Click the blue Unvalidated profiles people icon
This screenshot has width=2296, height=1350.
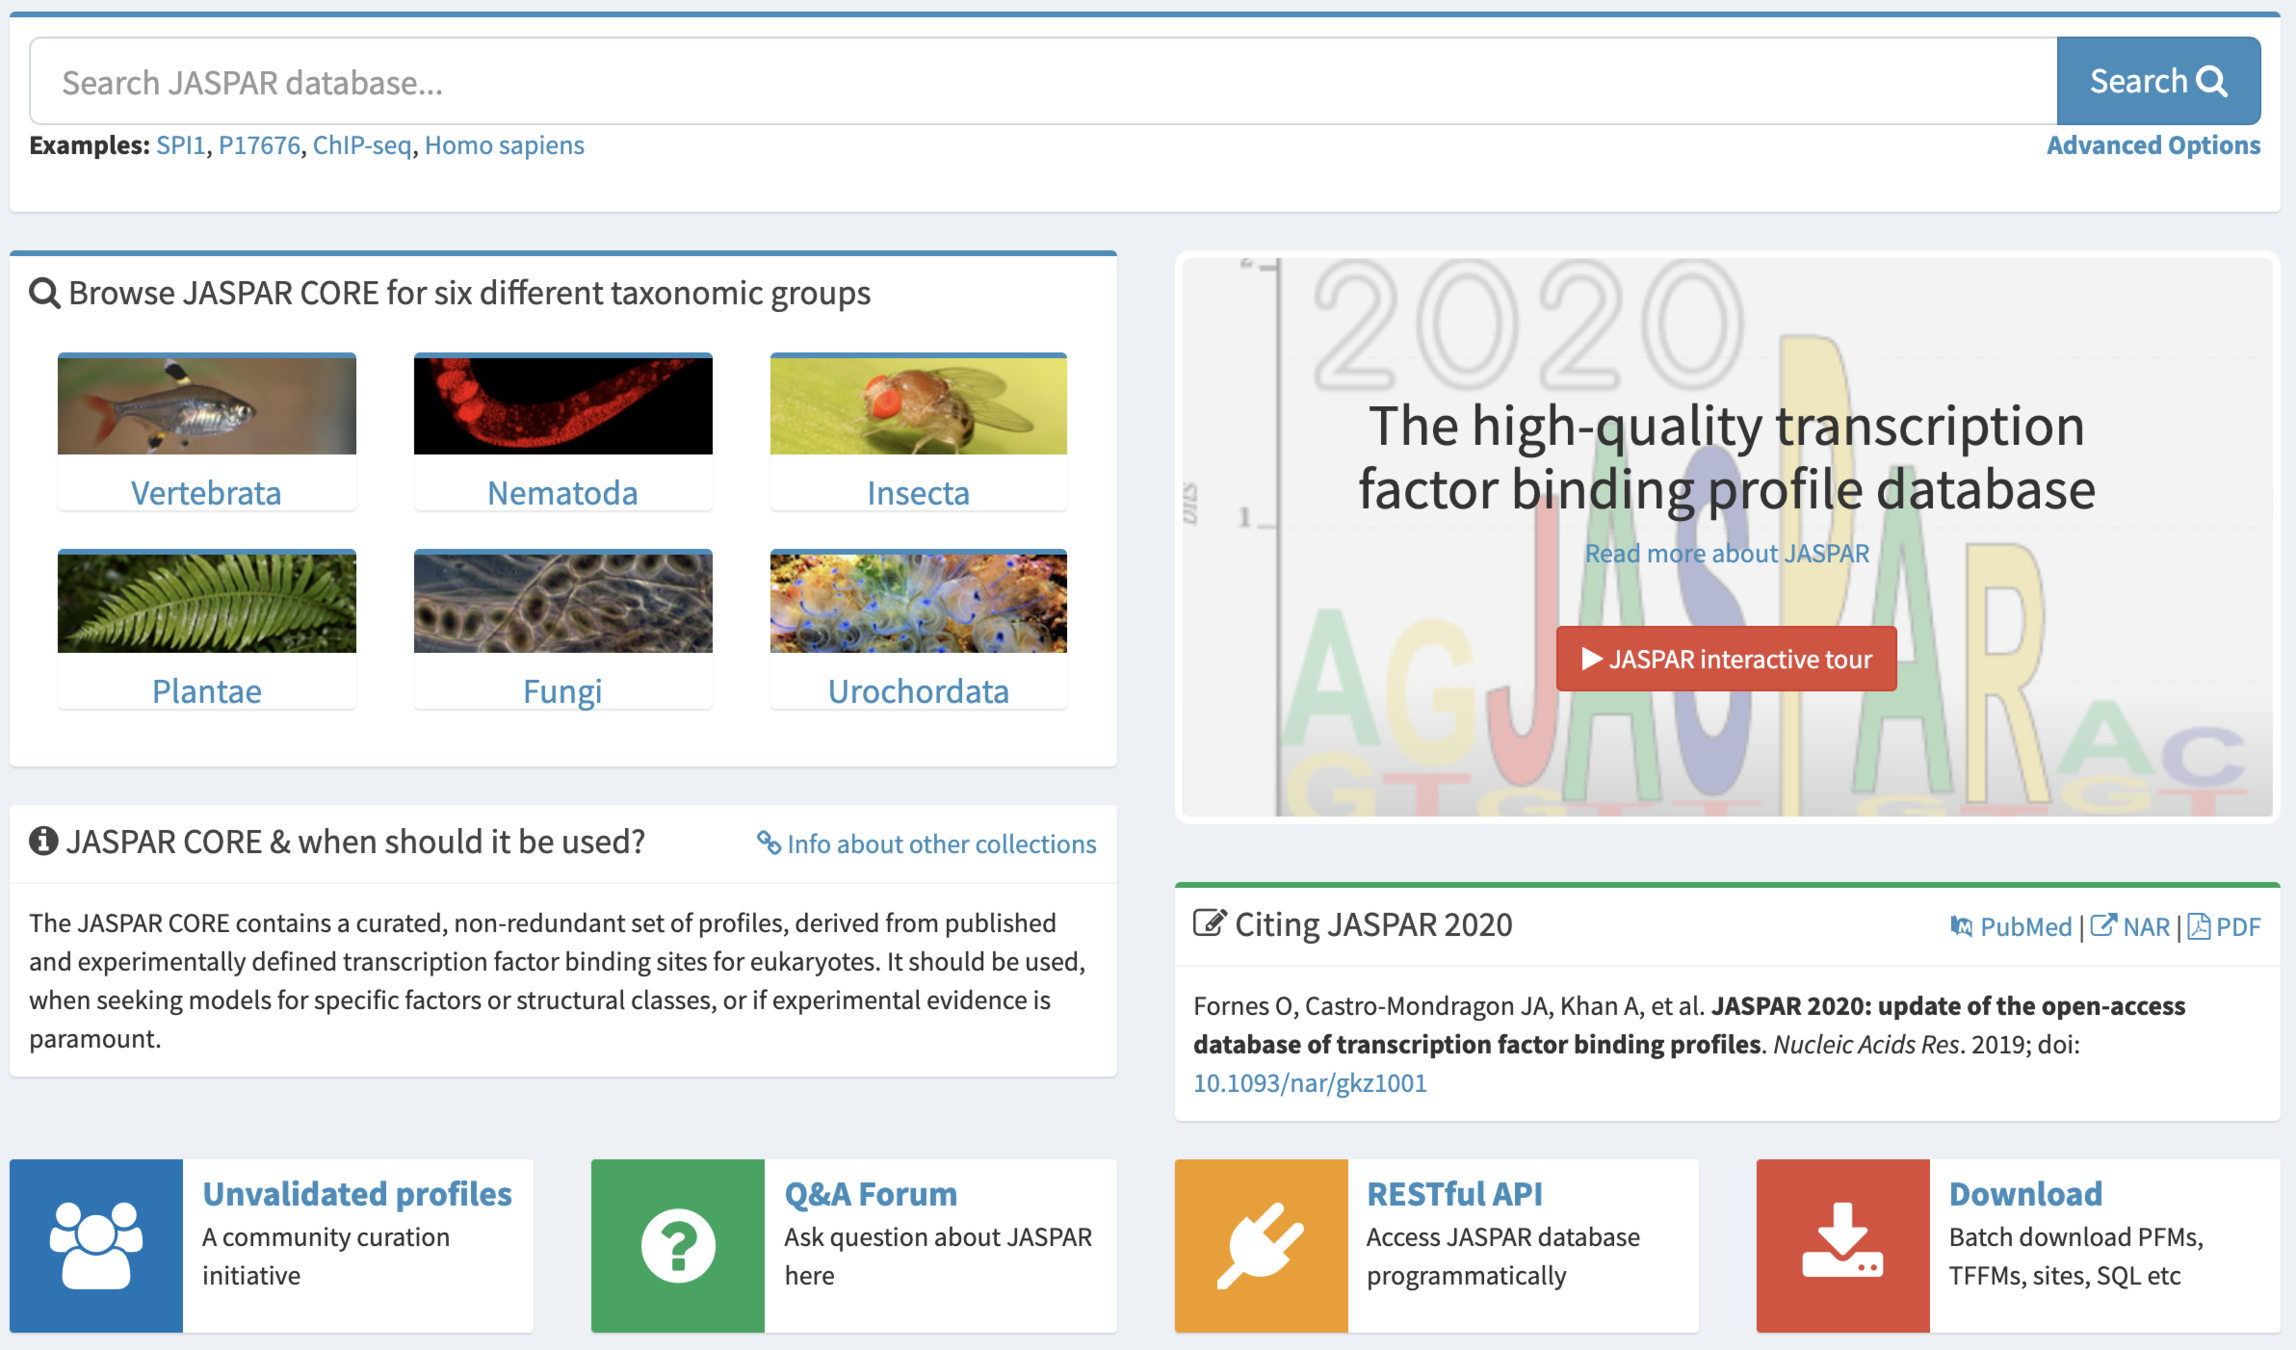(x=96, y=1245)
